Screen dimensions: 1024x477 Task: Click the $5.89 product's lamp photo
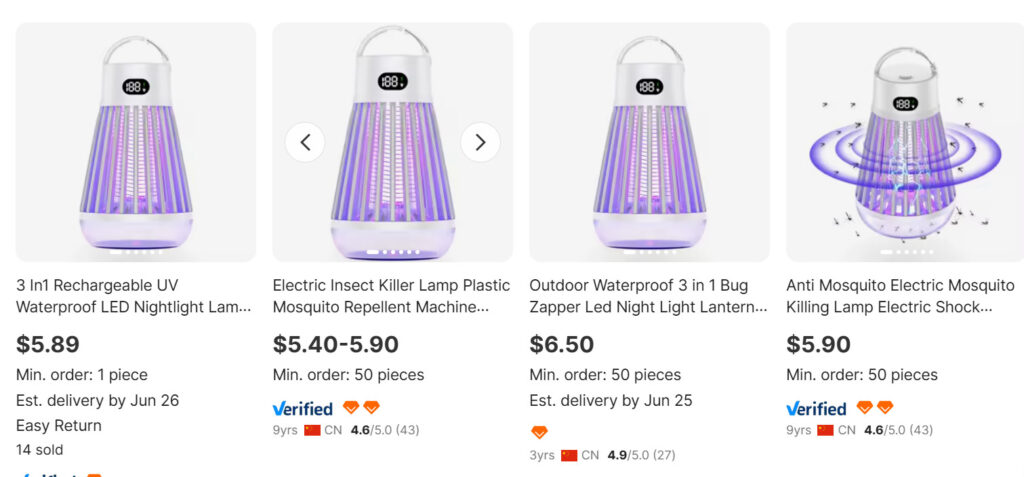point(136,142)
